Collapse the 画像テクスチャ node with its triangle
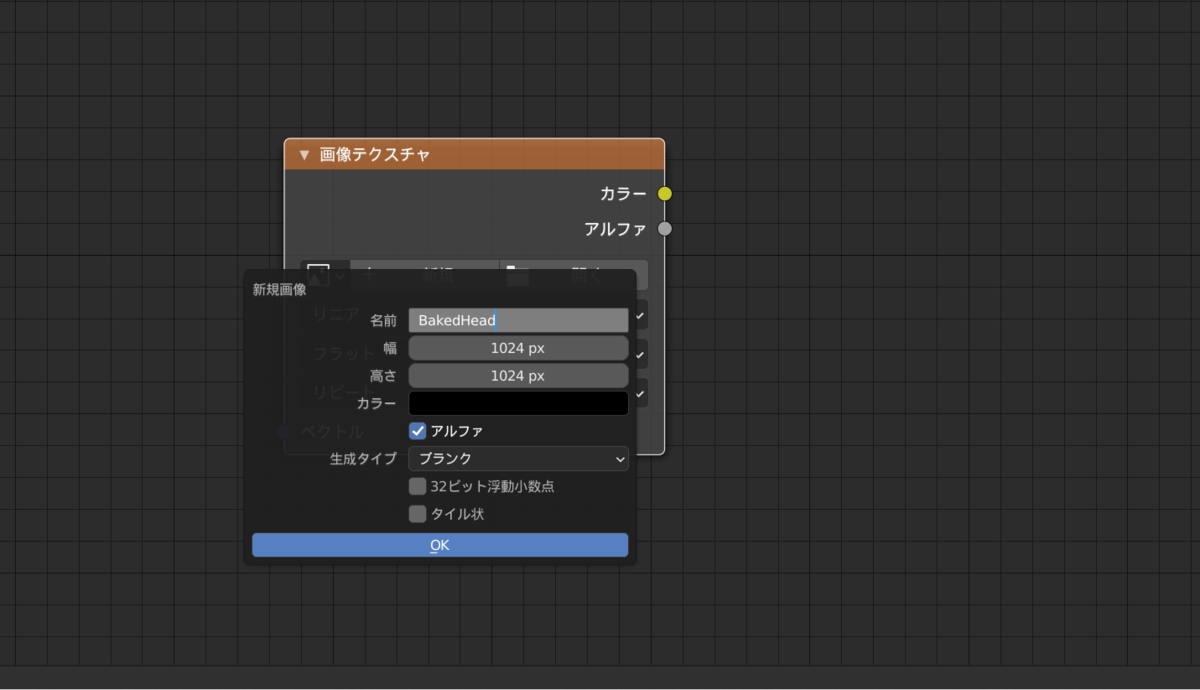1200x690 pixels. point(304,155)
